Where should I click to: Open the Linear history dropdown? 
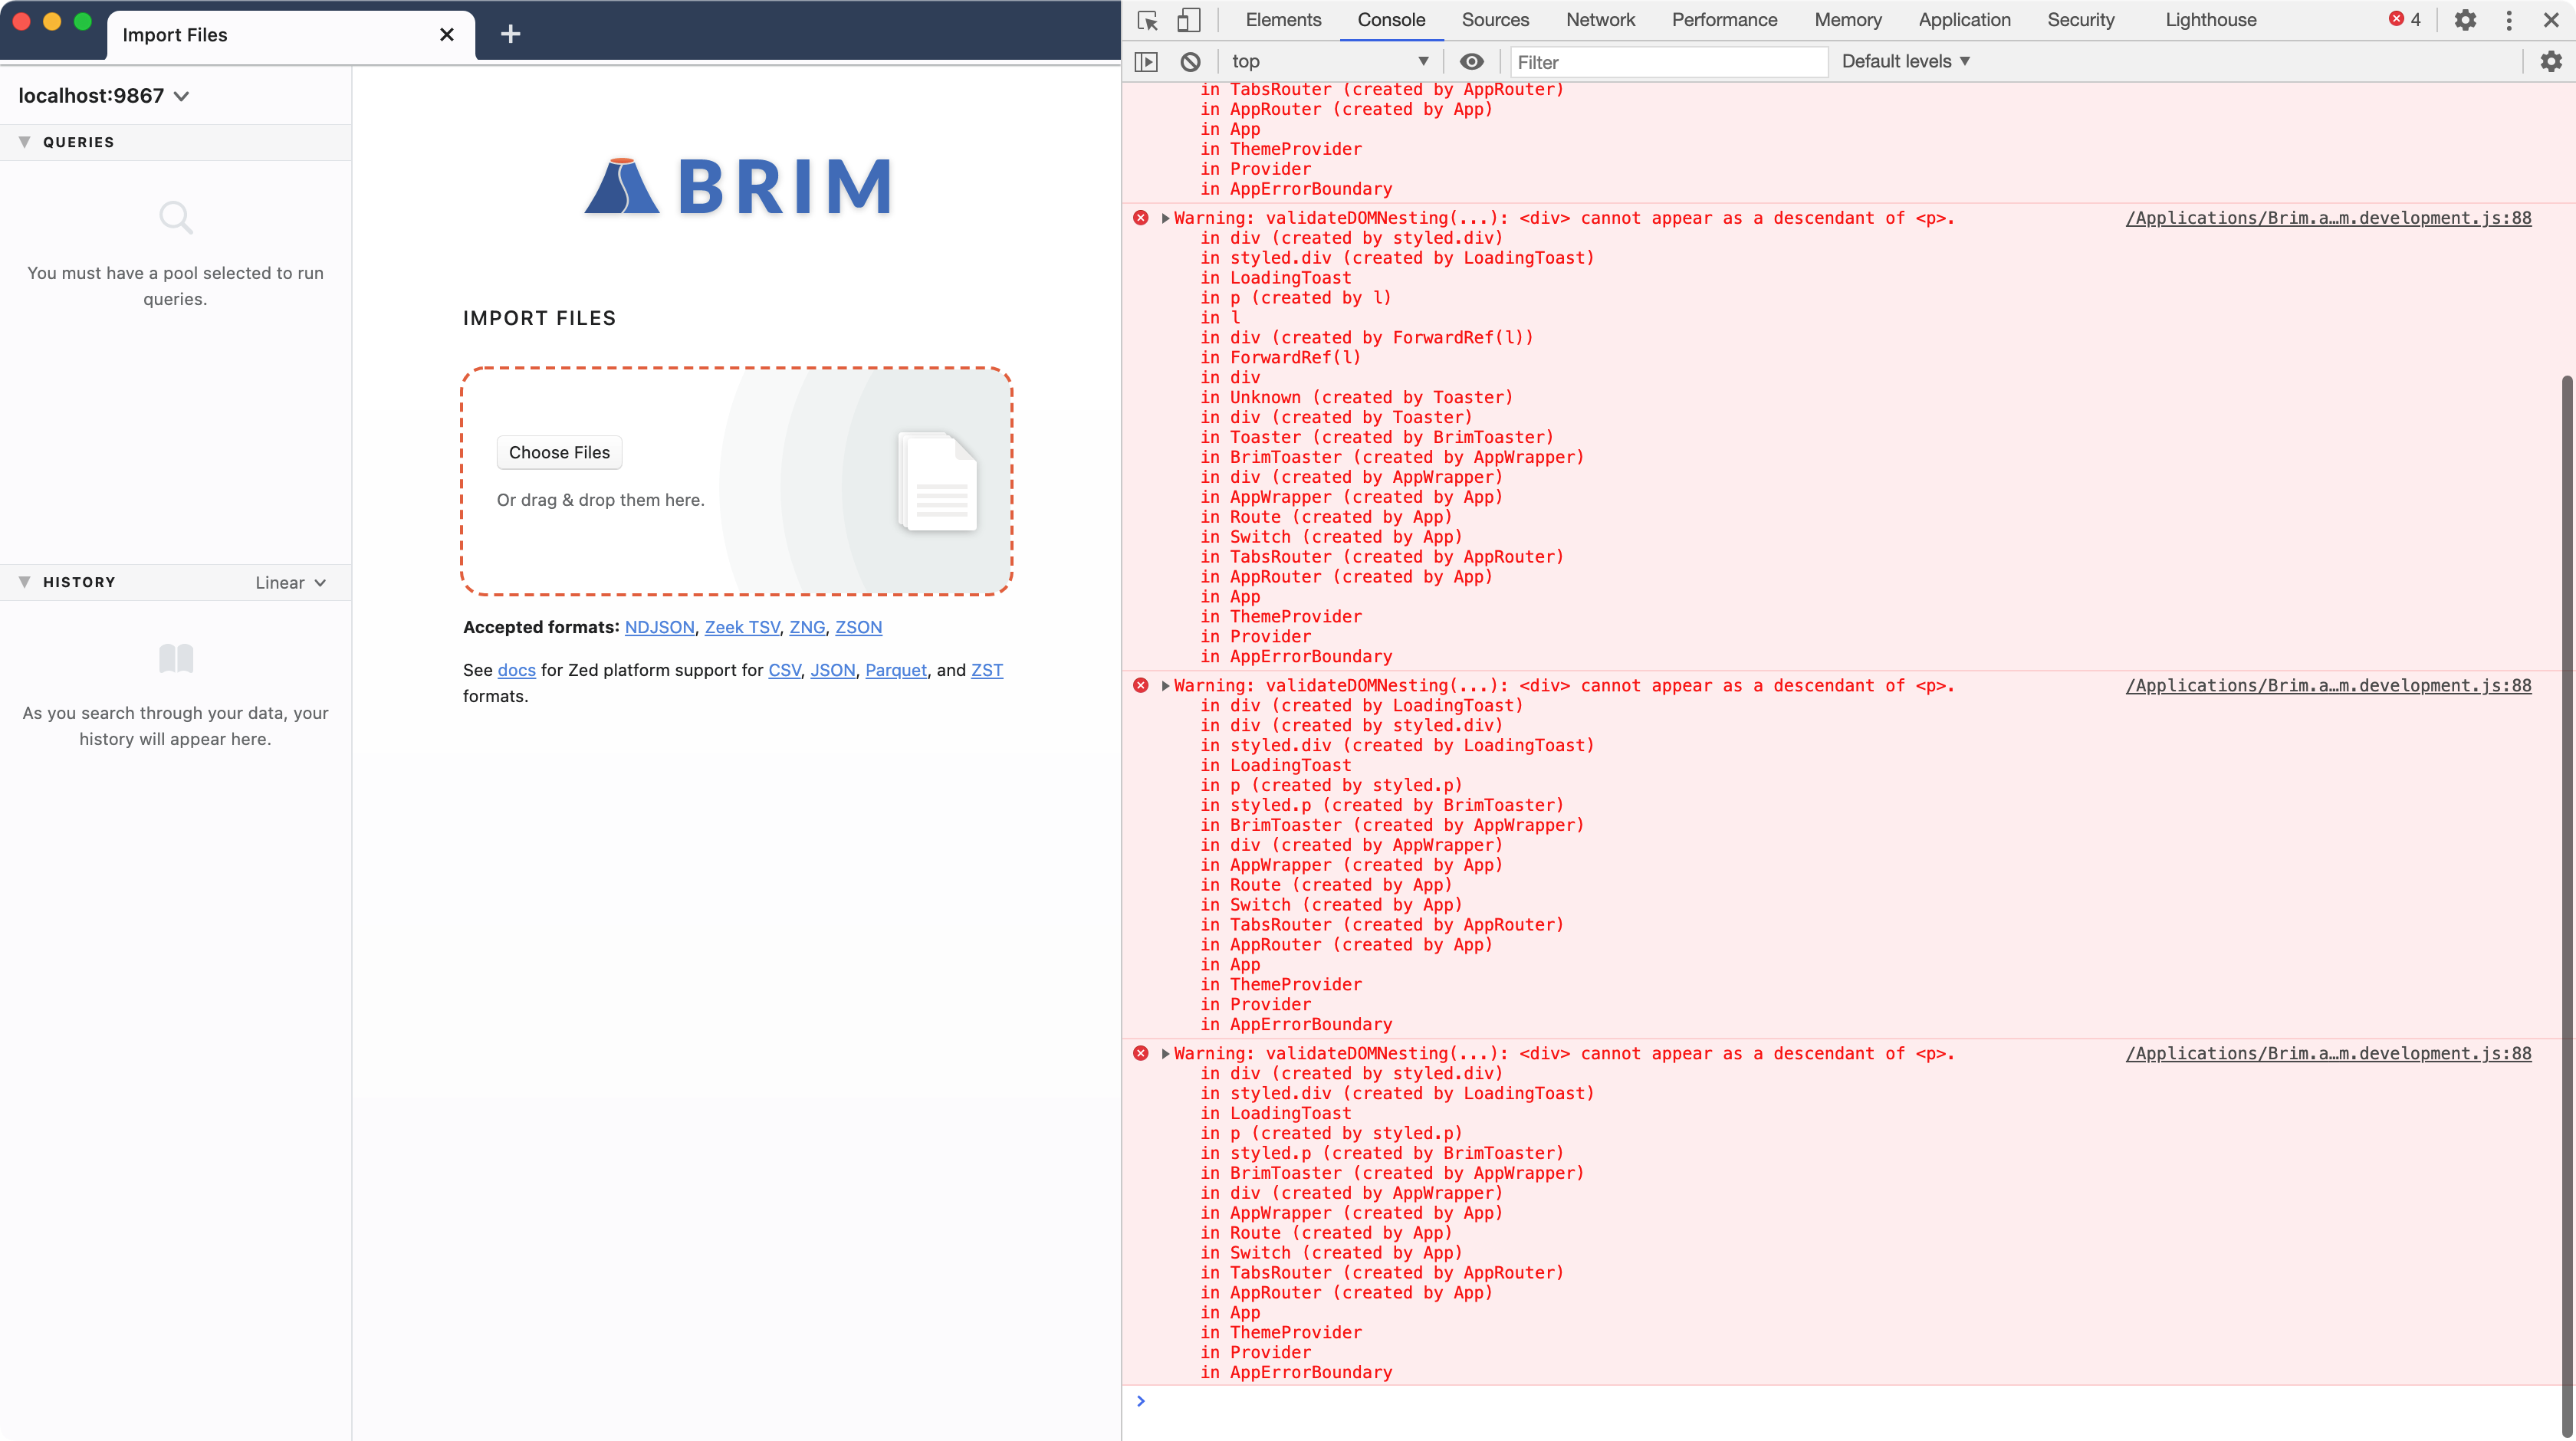coord(289,582)
